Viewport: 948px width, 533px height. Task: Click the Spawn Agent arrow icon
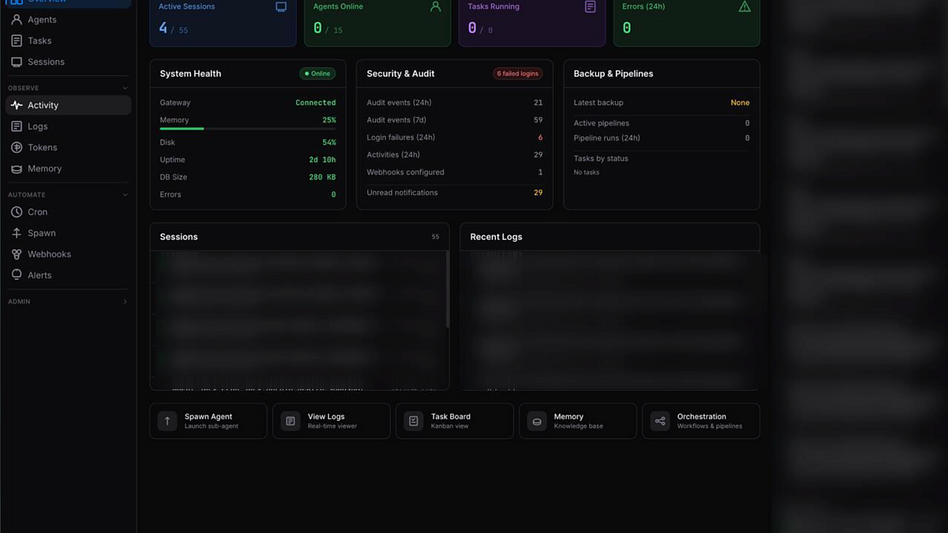coord(167,421)
